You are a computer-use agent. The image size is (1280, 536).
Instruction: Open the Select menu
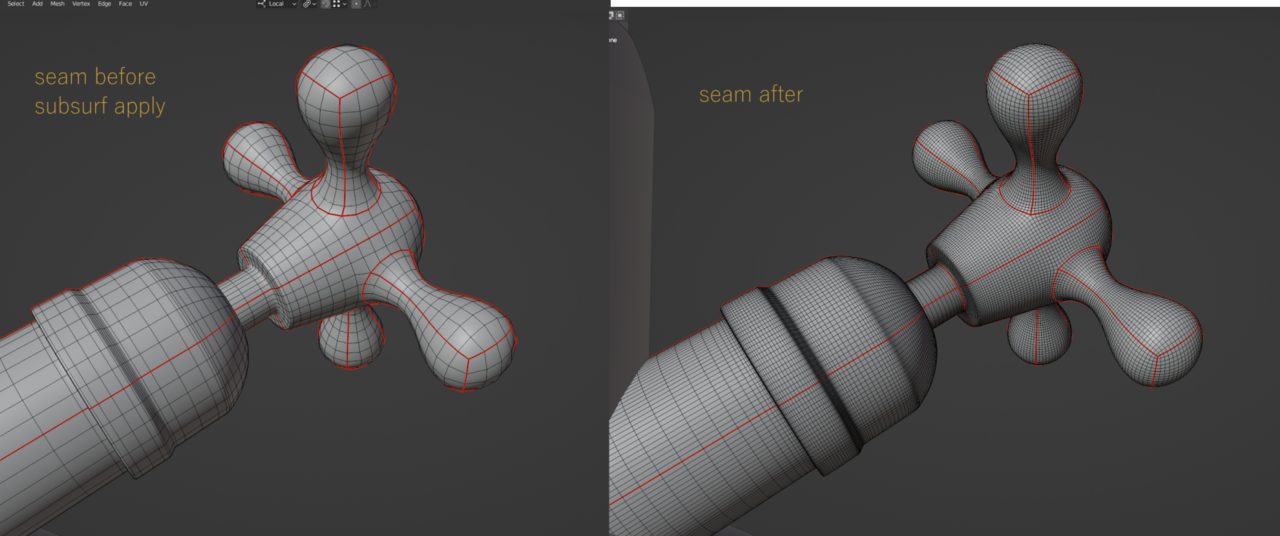pos(15,4)
